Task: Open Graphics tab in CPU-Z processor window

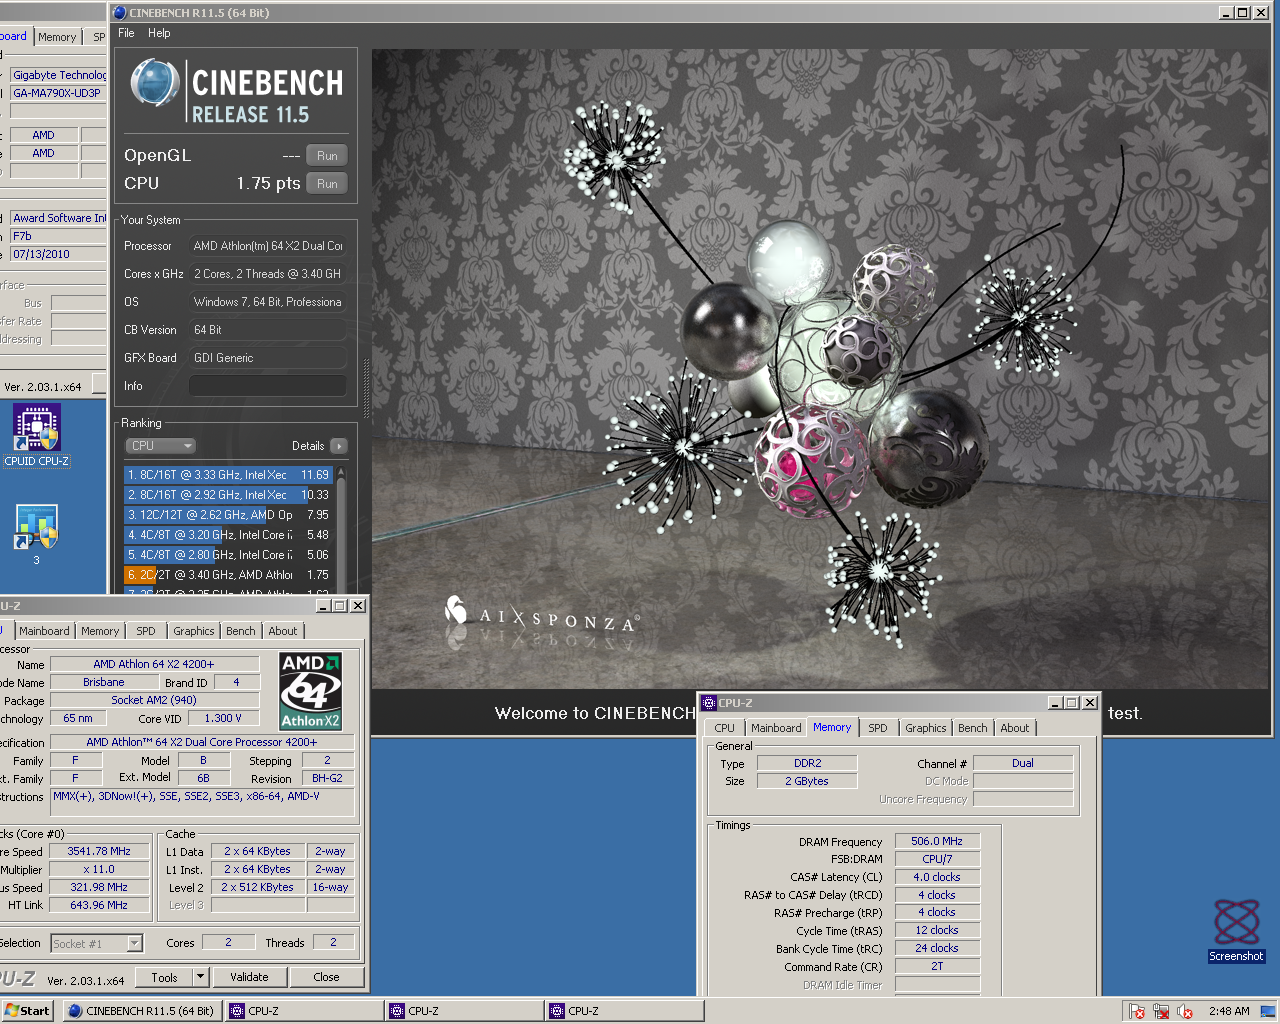Action: click(x=193, y=631)
